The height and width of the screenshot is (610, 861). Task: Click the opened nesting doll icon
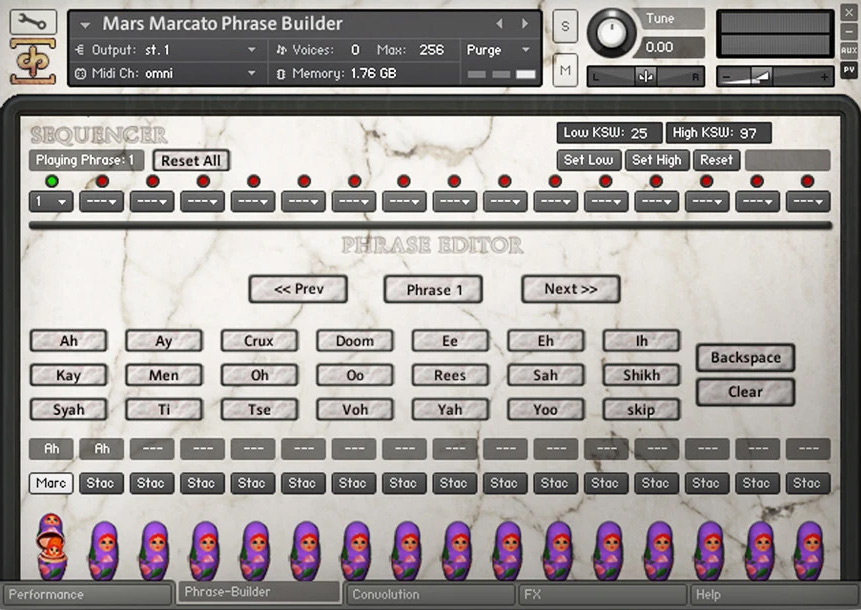coord(52,547)
